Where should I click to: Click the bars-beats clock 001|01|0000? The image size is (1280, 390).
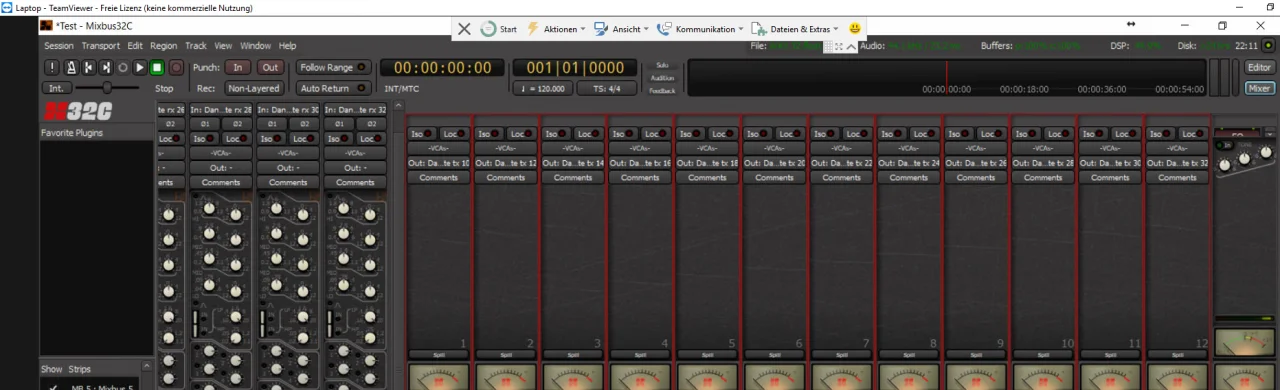click(575, 68)
